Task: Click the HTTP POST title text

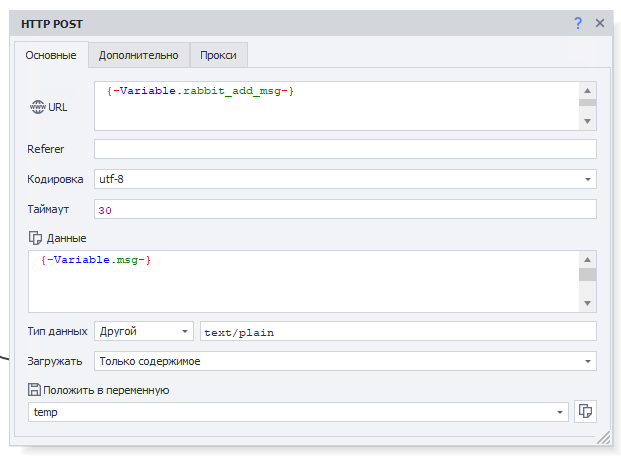Action: click(x=52, y=24)
